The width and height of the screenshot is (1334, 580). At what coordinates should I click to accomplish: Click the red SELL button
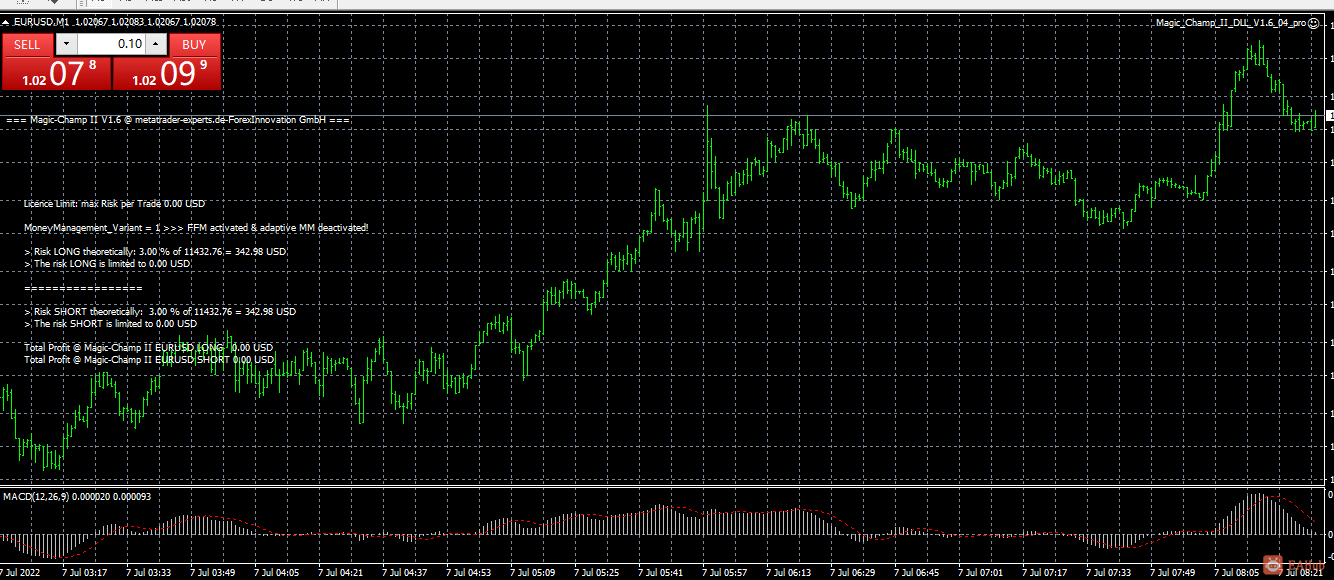point(27,44)
